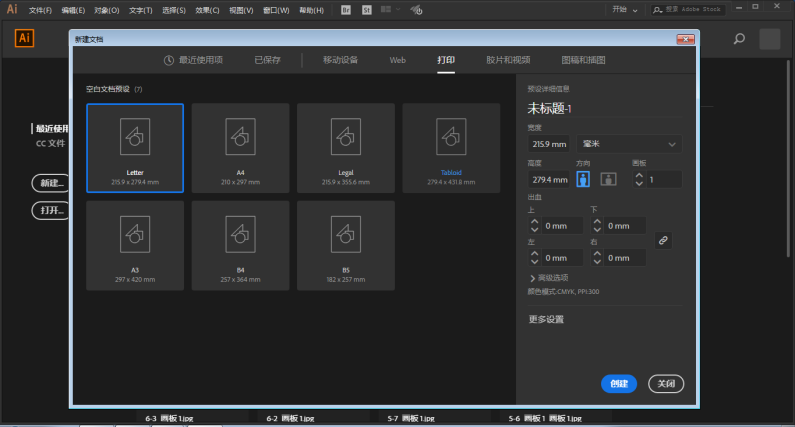Click the 打开 button in start screen

(x=51, y=210)
